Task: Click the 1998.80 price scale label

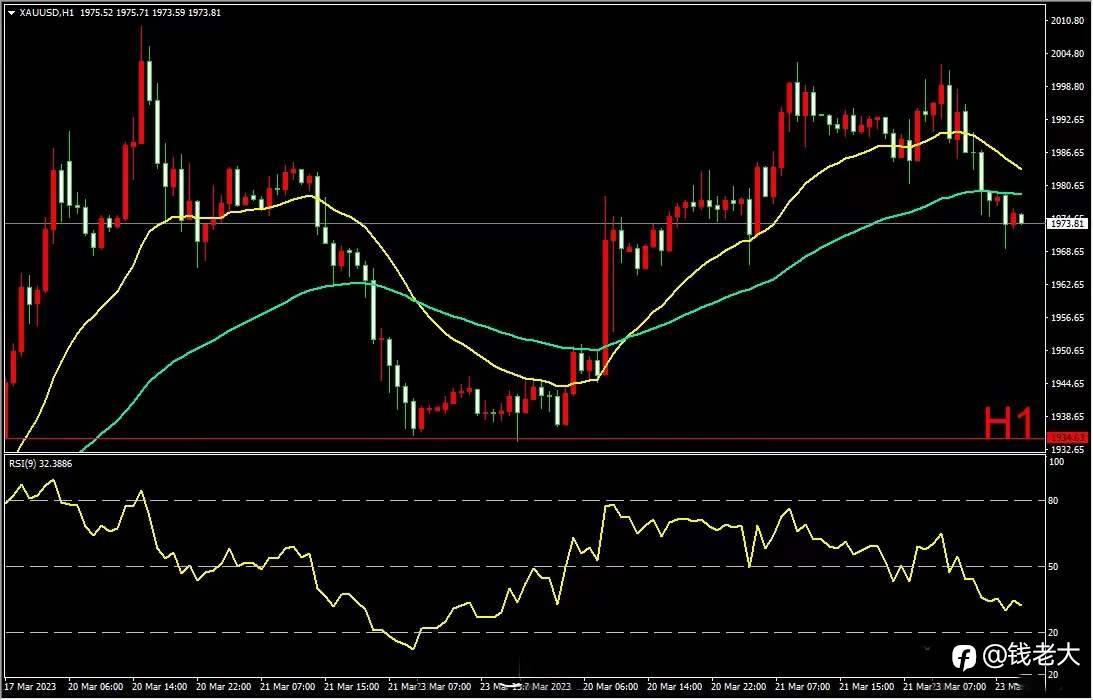Action: click(1067, 87)
